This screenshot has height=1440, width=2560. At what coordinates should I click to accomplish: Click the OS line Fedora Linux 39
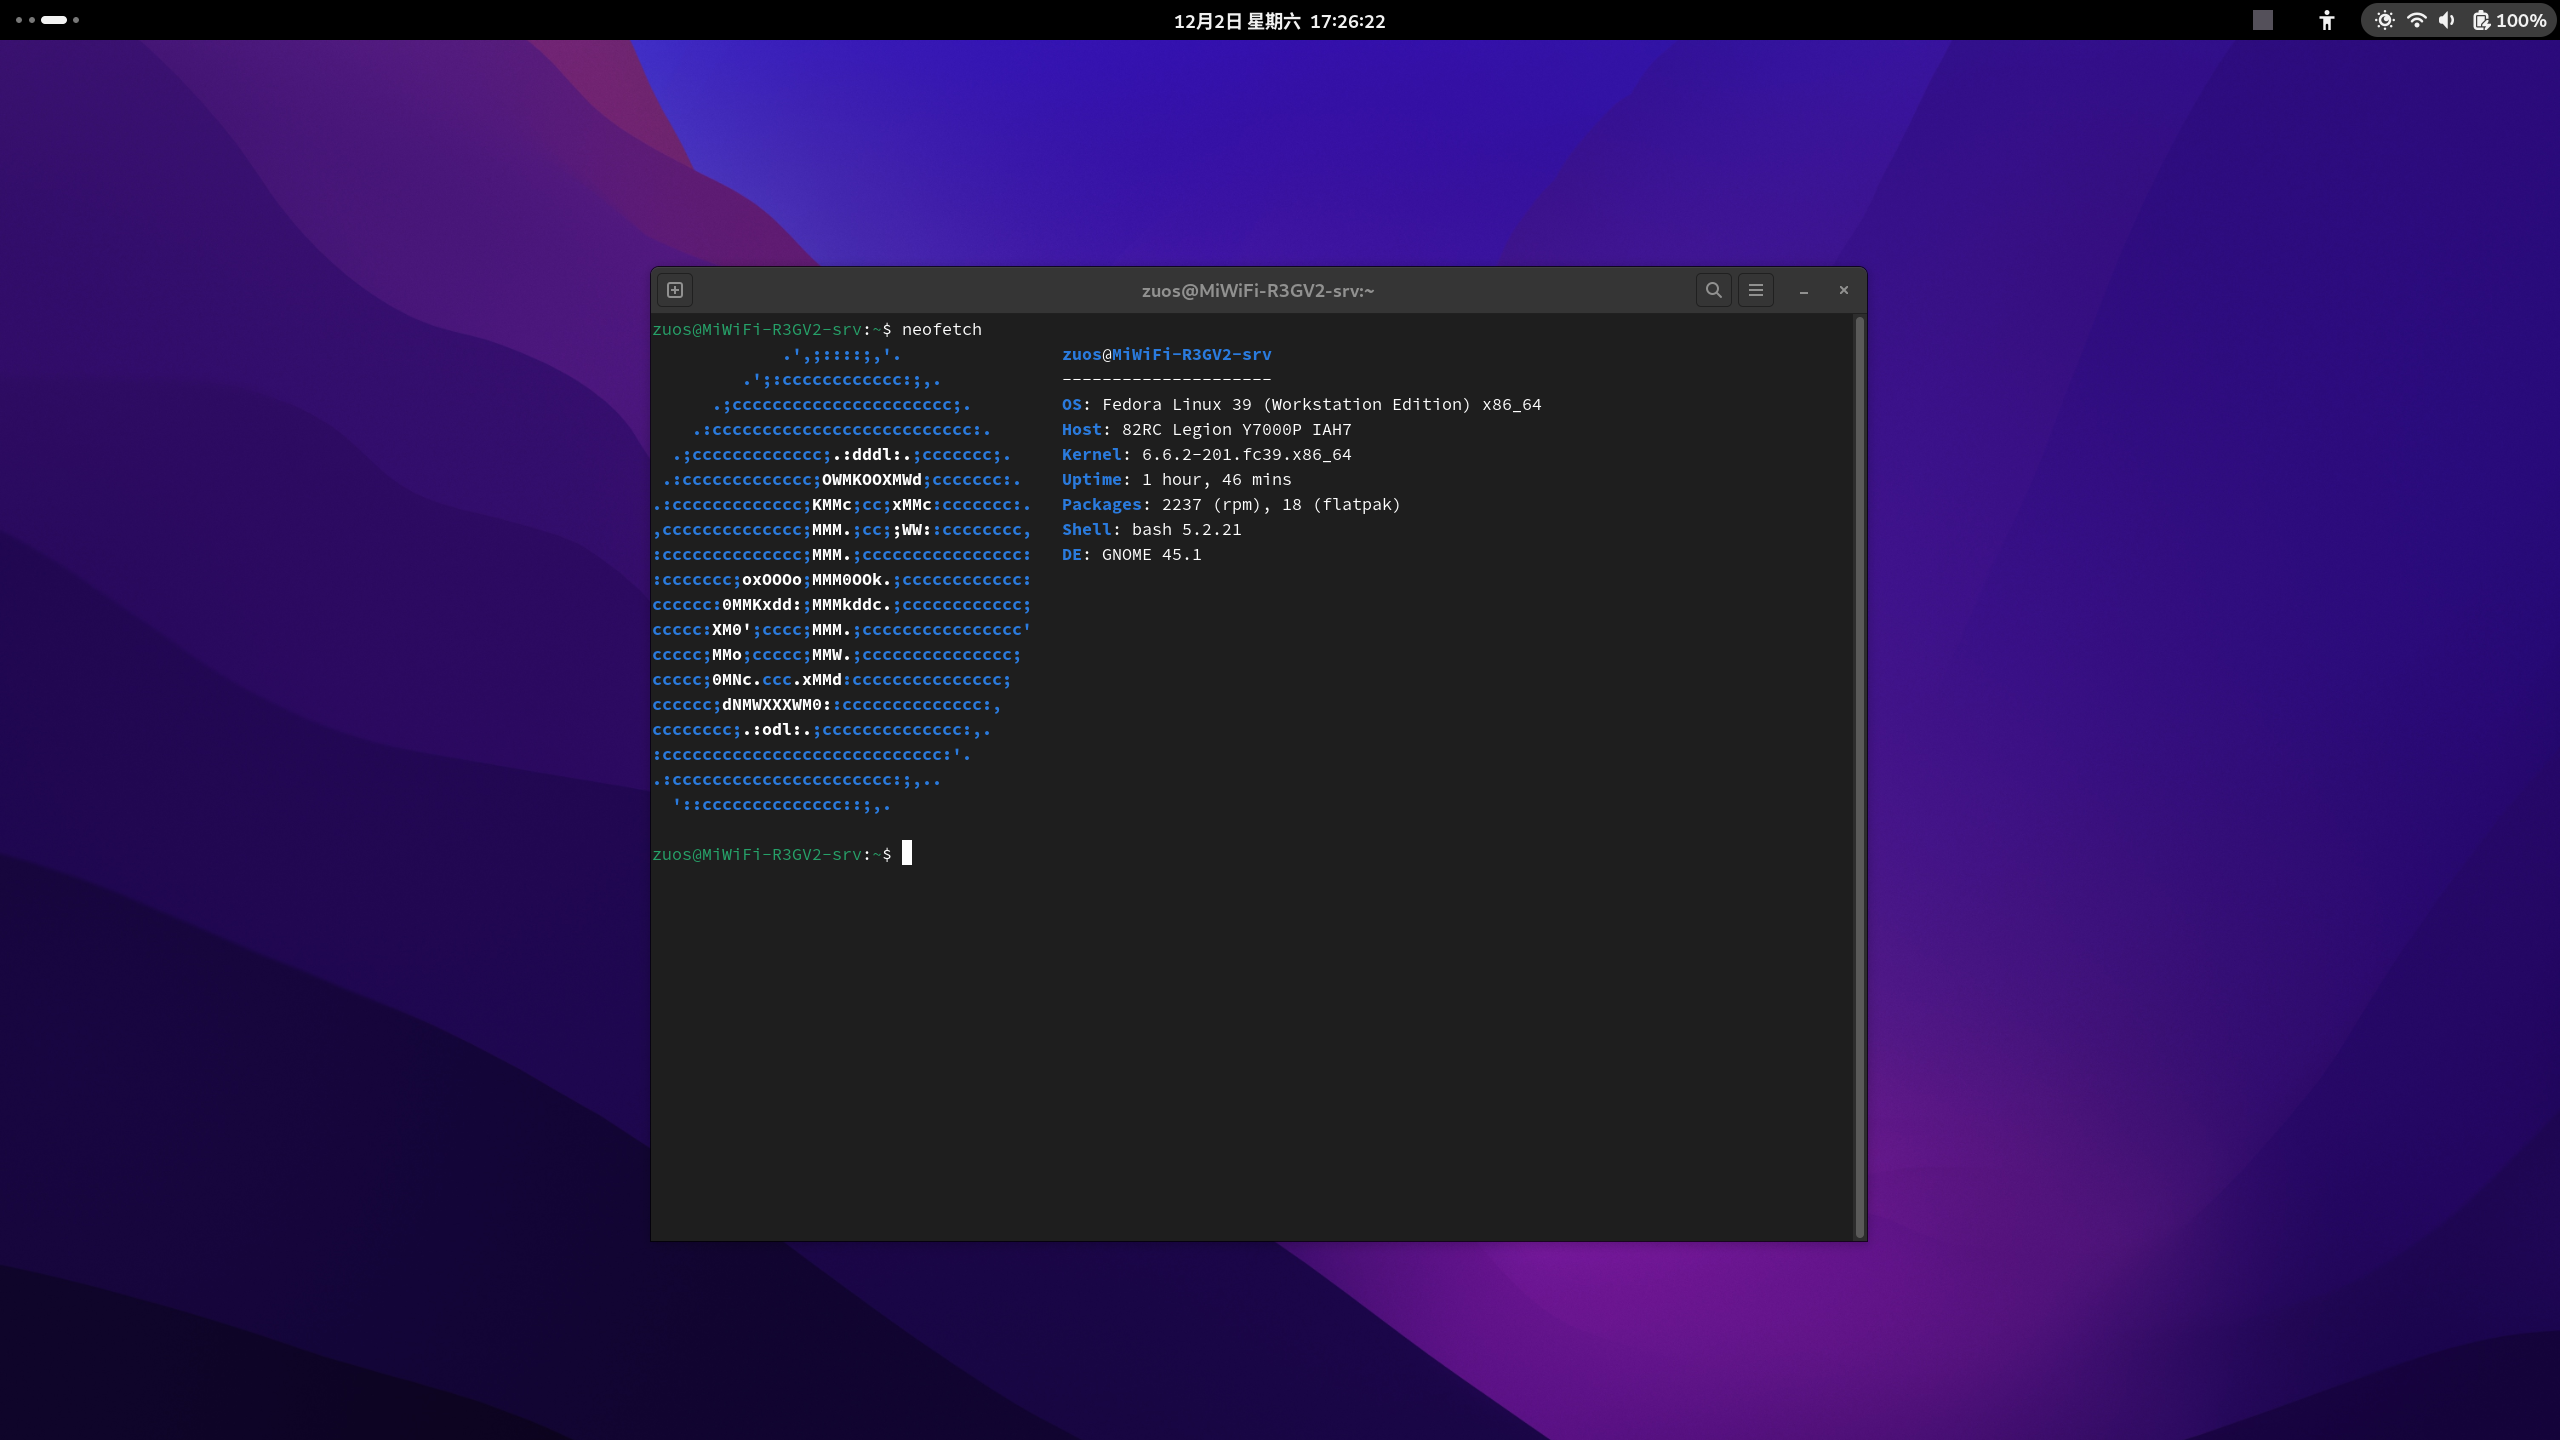[x=1301, y=404]
